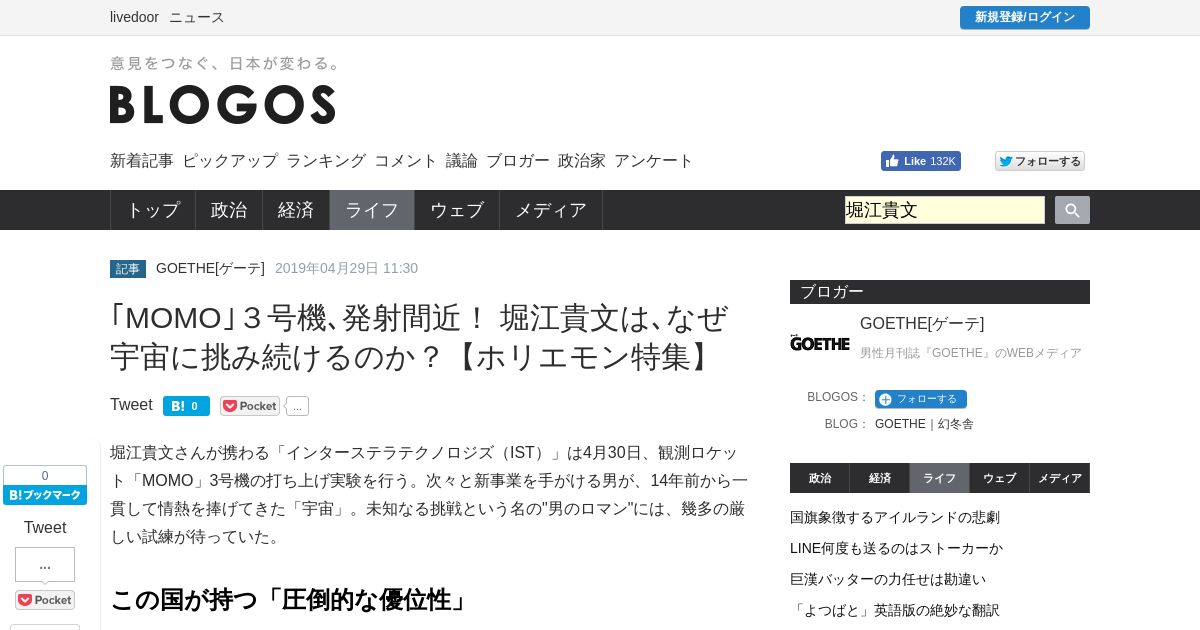
Task: Click the GOETHE logo in blogger panel
Action: coord(820,343)
